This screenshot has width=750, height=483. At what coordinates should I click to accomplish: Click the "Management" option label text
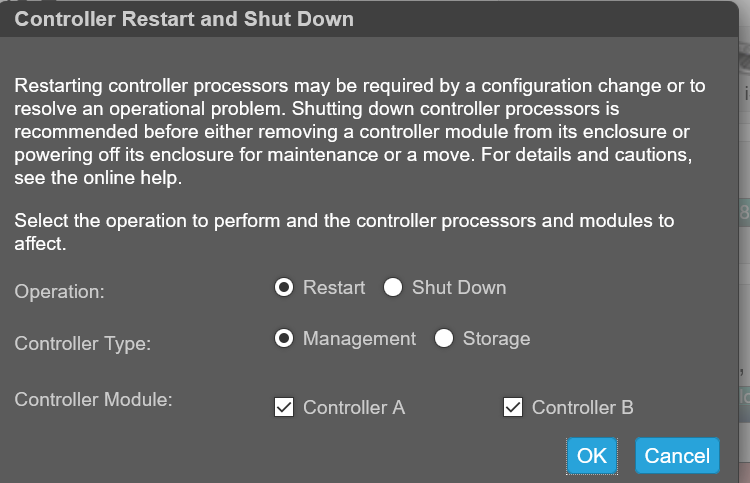359,339
